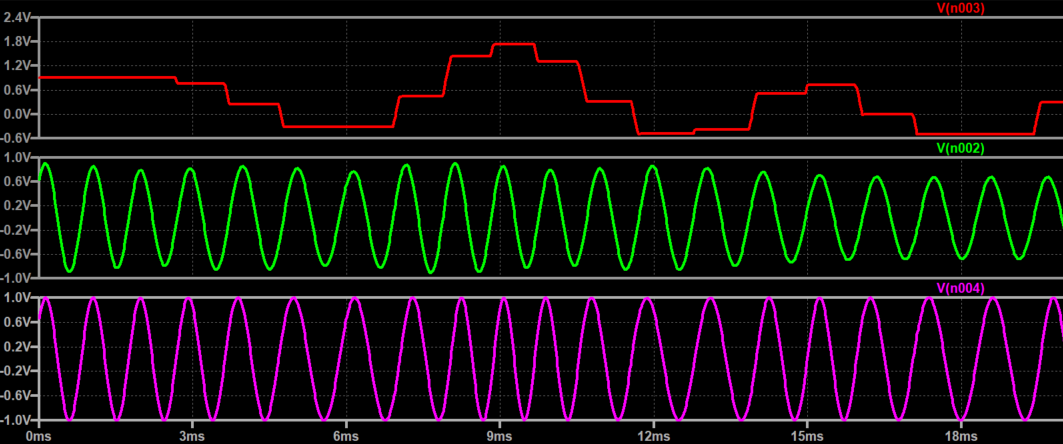Choose the 9ms tick on the time axis
Image resolution: width=1063 pixels, height=444 pixels.
[499, 436]
